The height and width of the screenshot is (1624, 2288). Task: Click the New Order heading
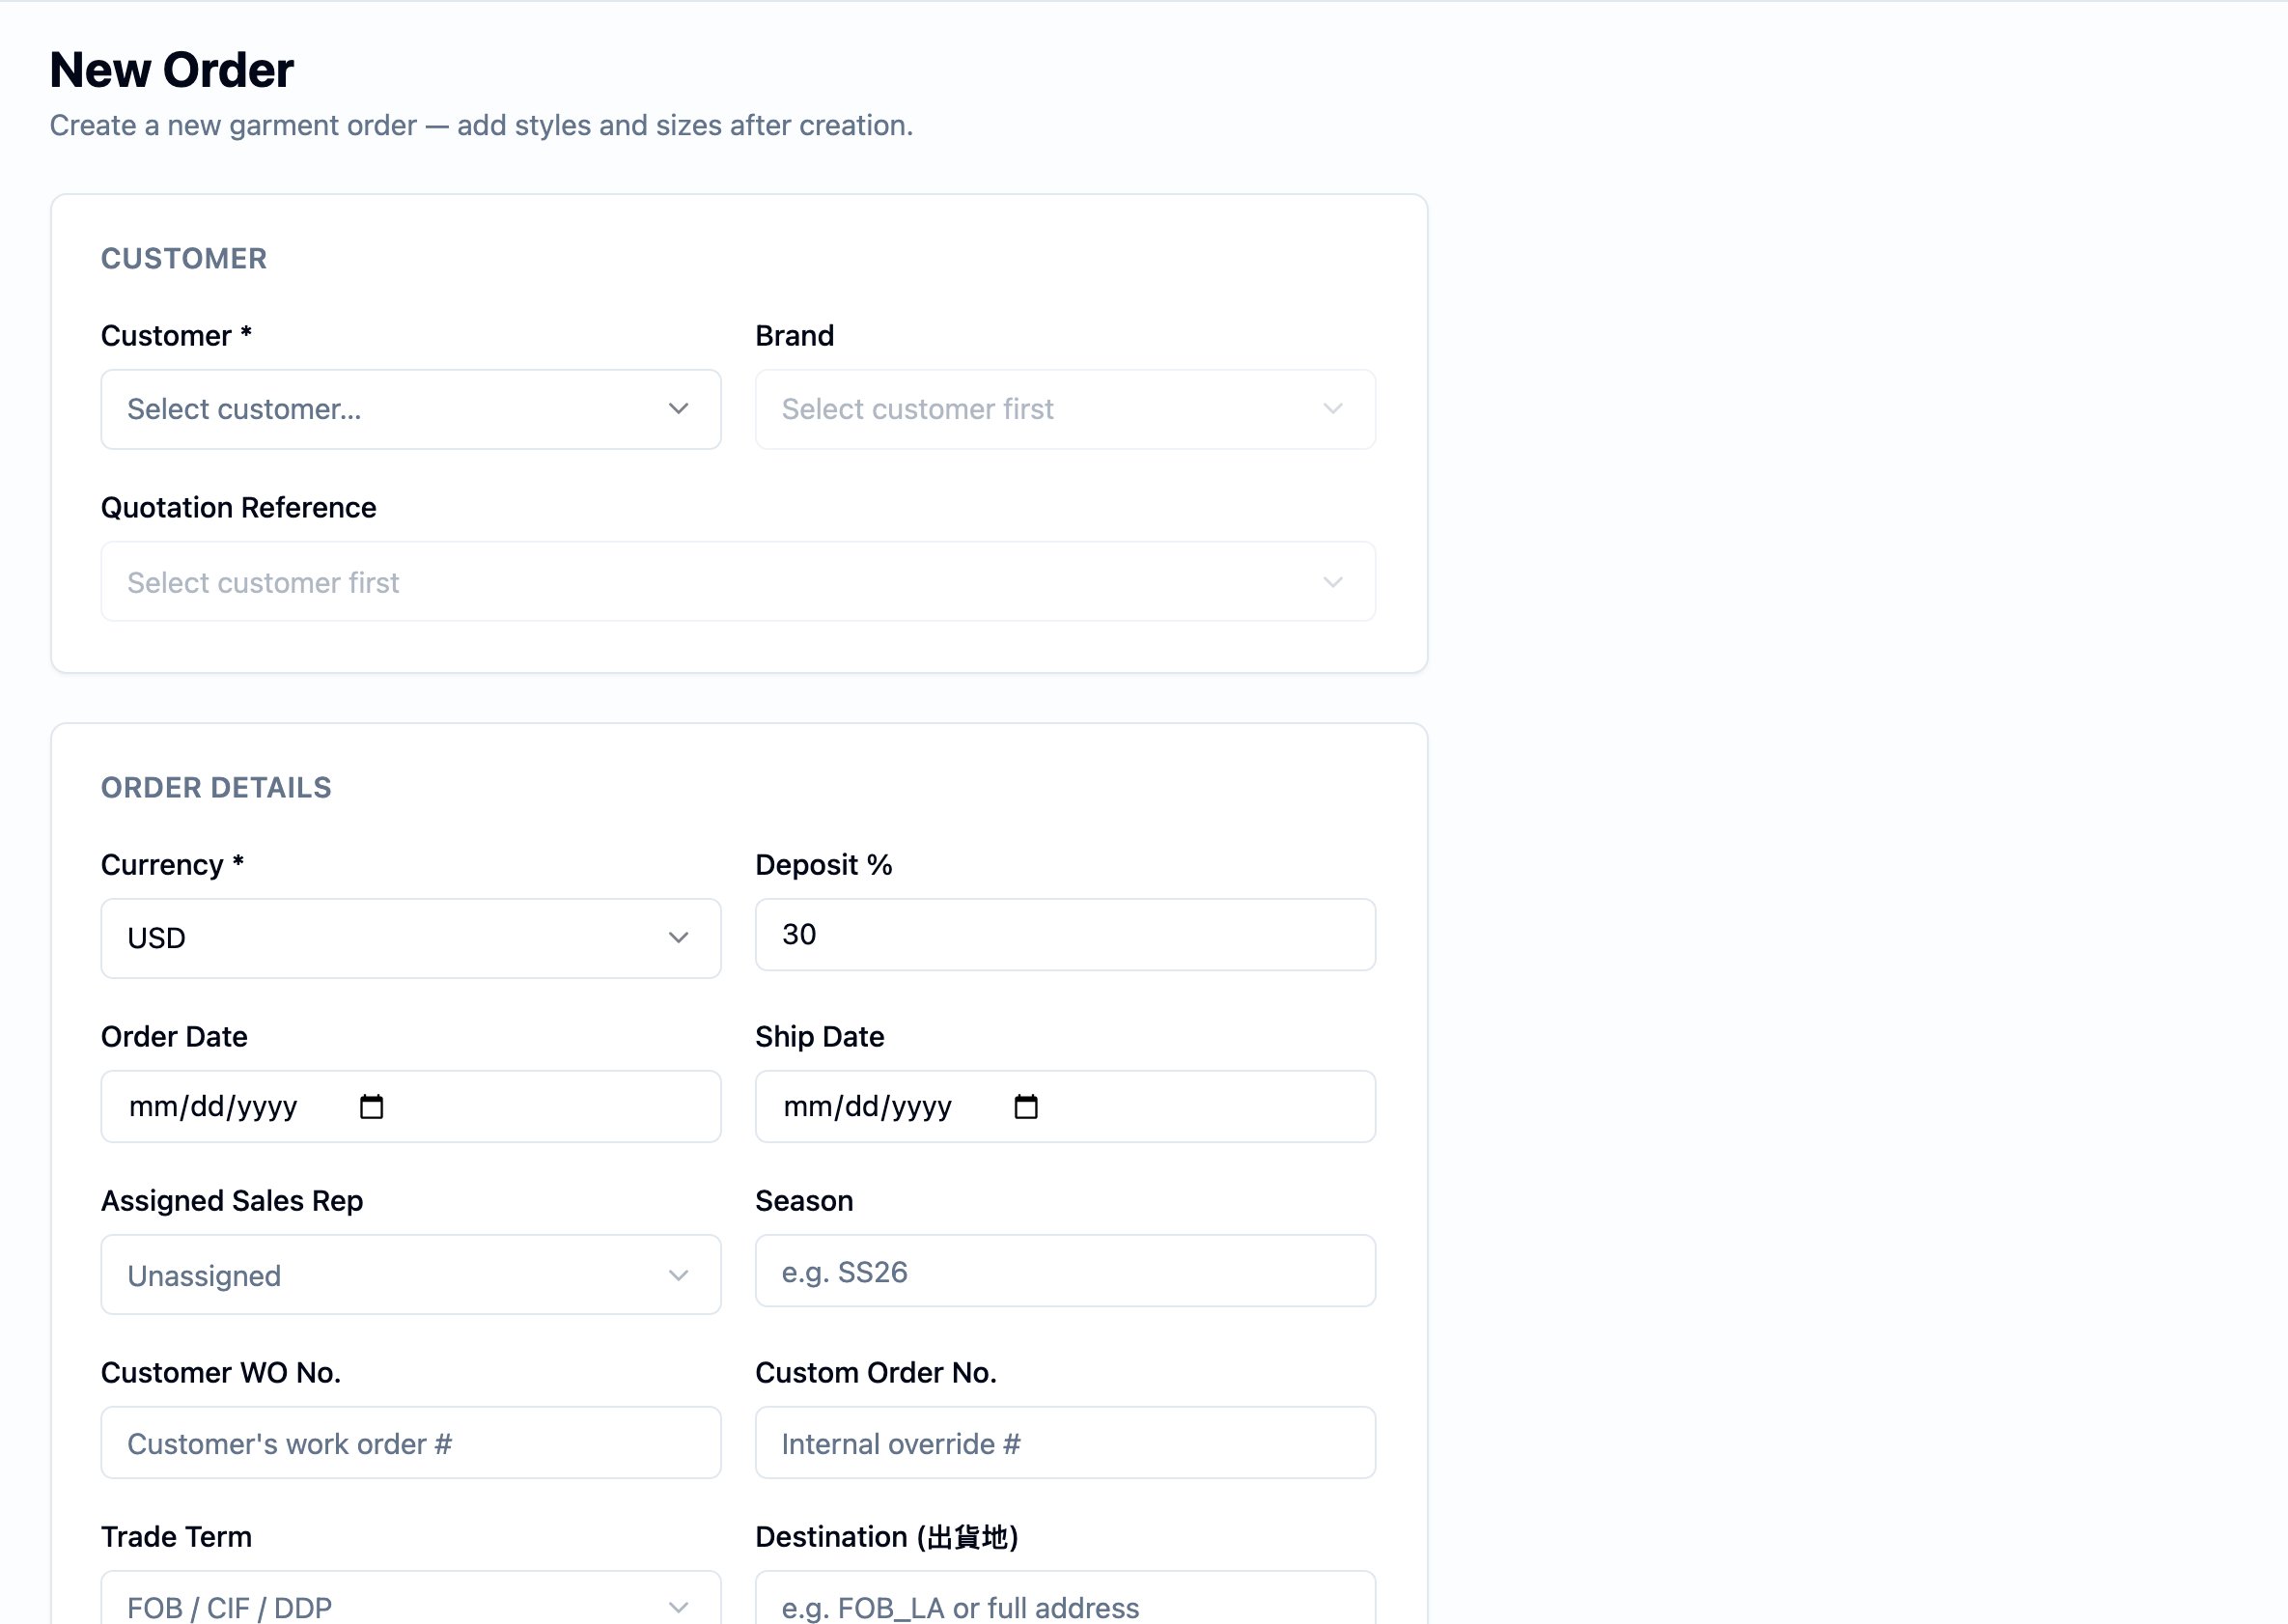click(x=172, y=70)
